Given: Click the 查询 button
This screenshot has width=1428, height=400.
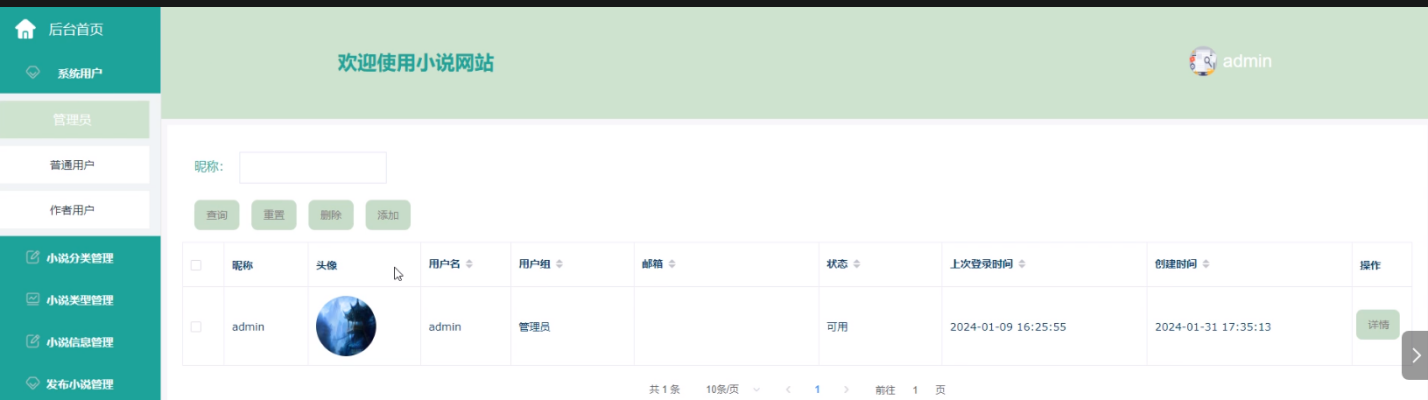Looking at the screenshot, I should click(x=216, y=215).
